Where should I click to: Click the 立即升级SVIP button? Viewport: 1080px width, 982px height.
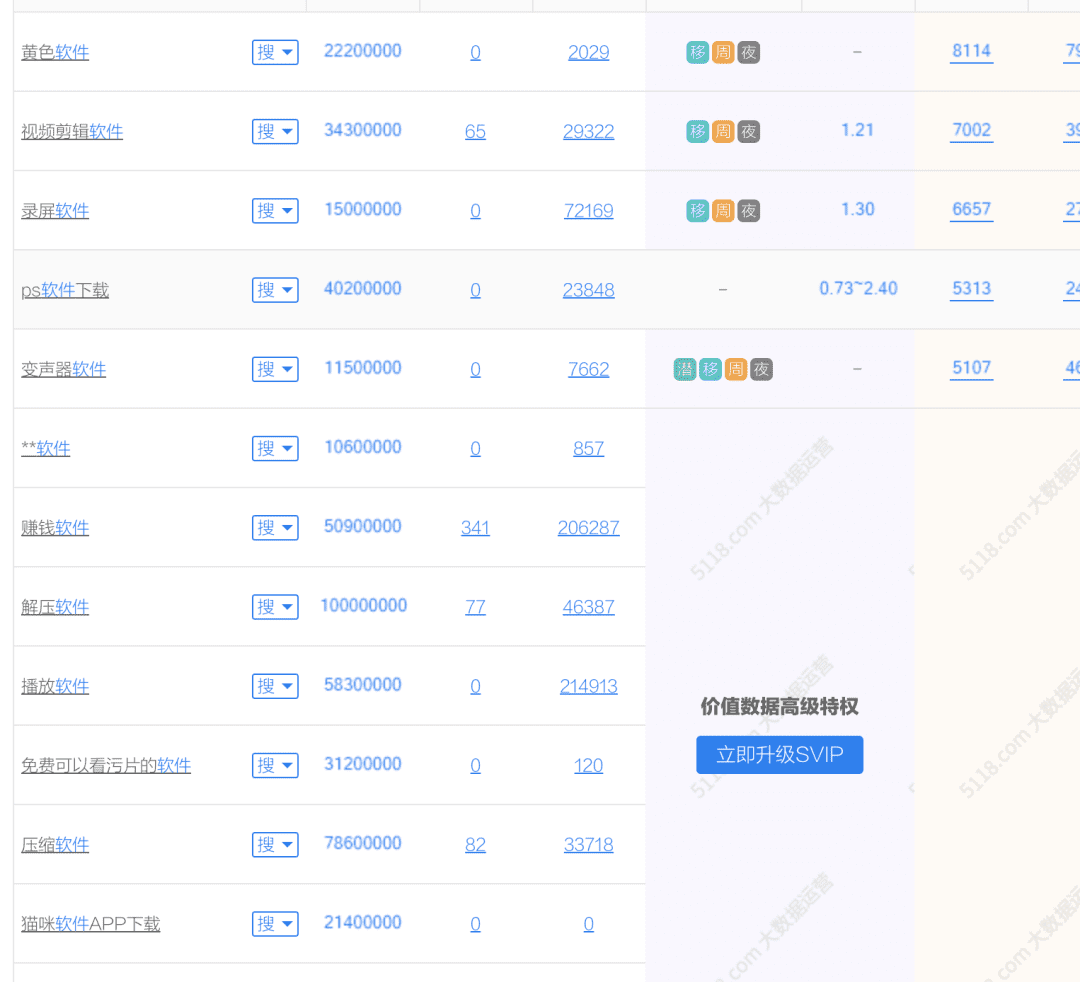click(780, 755)
